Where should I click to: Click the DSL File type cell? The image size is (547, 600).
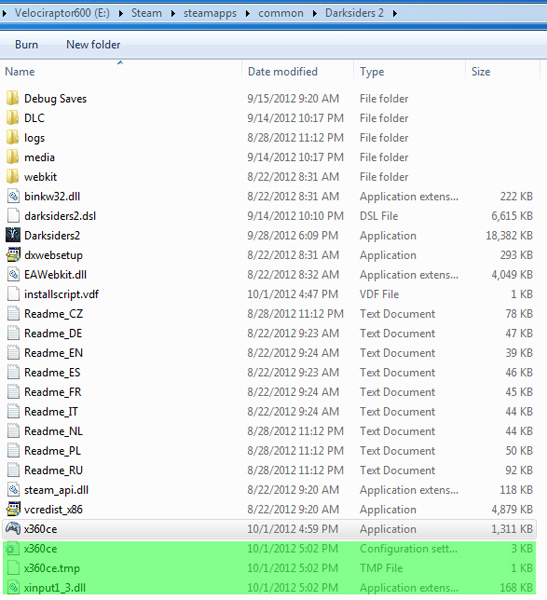(379, 216)
